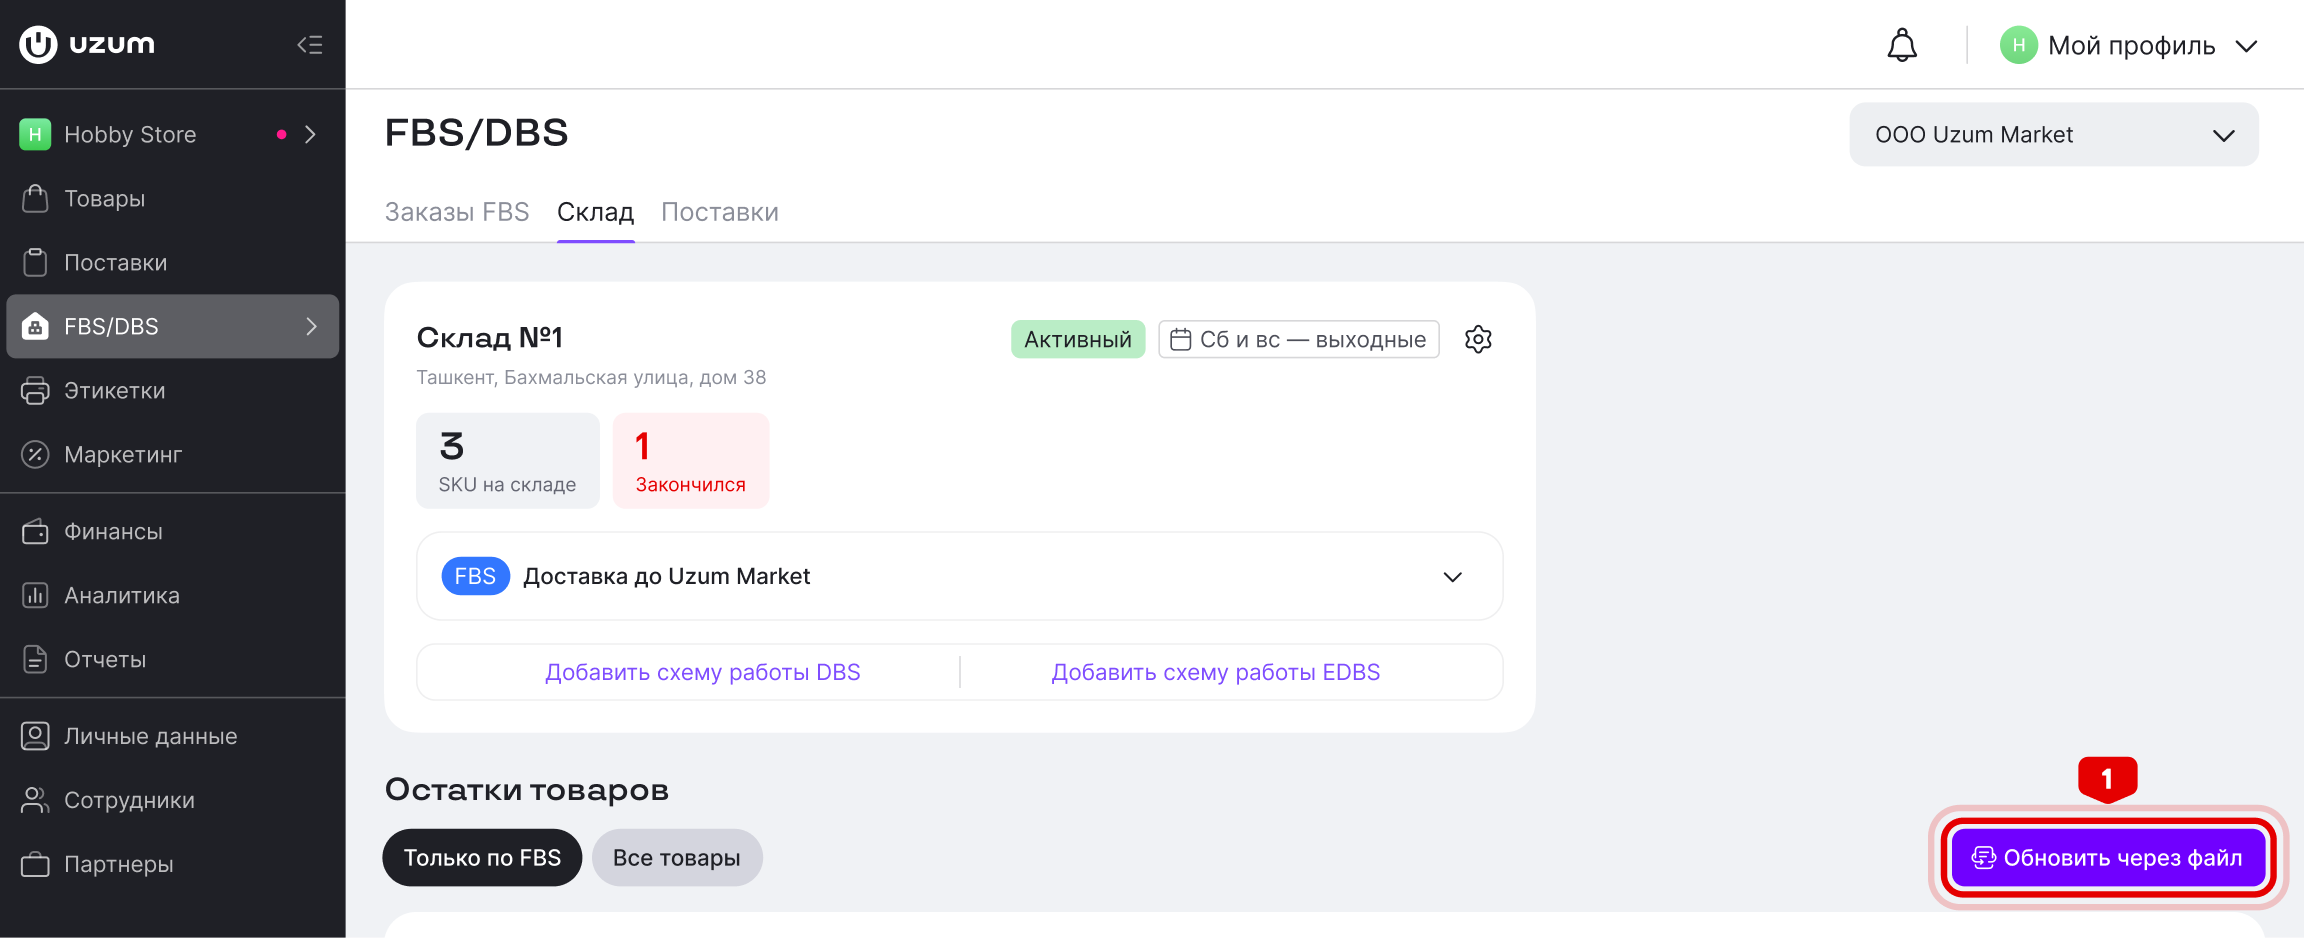Select the Все товары filter

click(677, 857)
